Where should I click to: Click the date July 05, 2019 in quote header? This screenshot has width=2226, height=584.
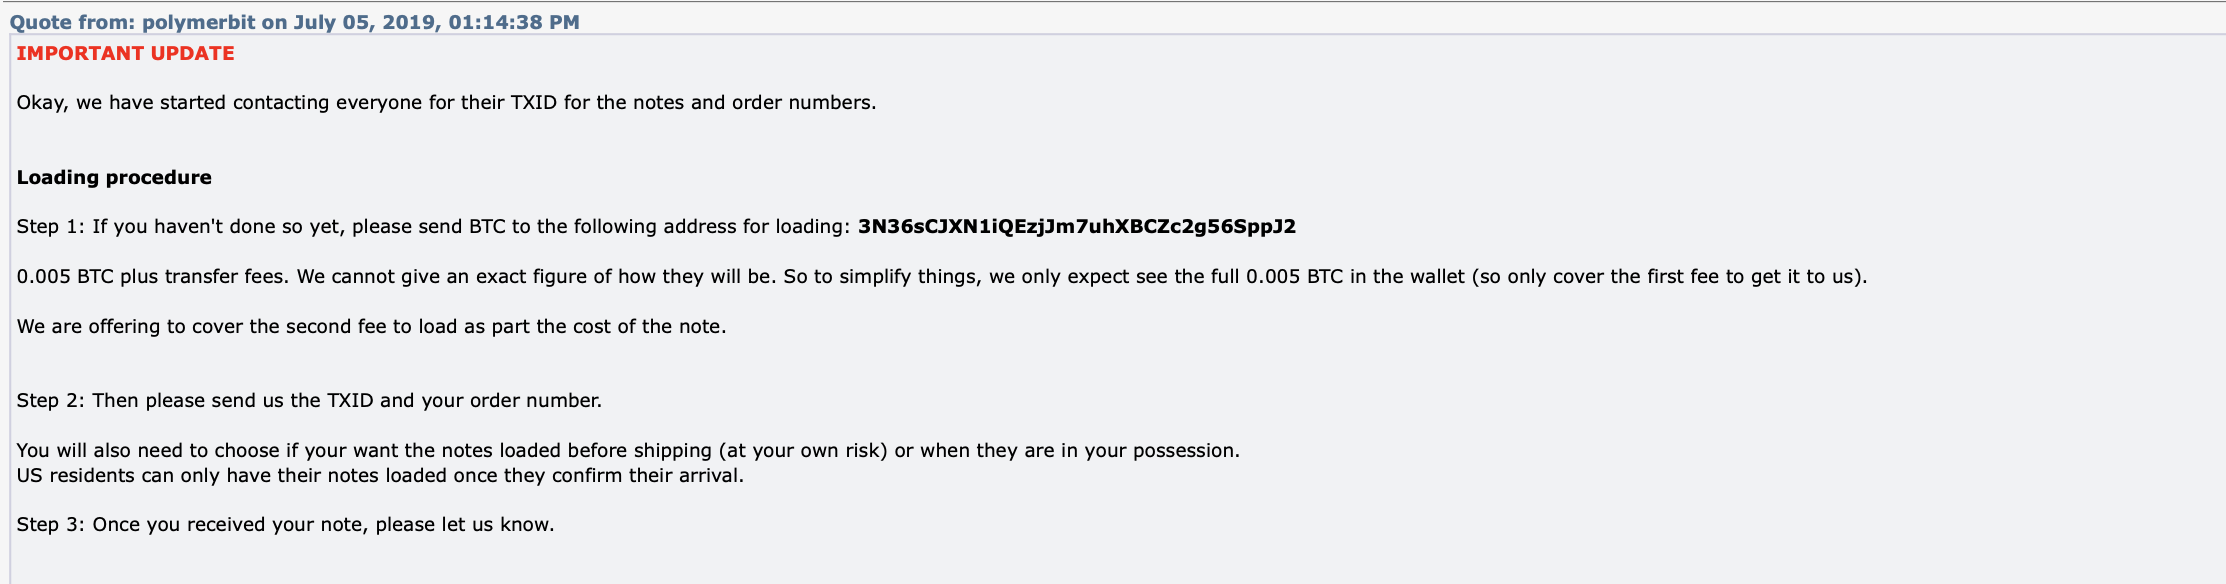pyautogui.click(x=365, y=22)
